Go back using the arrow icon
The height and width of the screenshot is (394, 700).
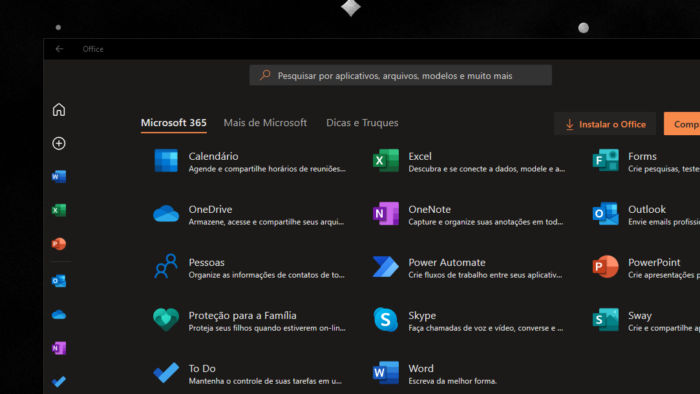point(59,49)
